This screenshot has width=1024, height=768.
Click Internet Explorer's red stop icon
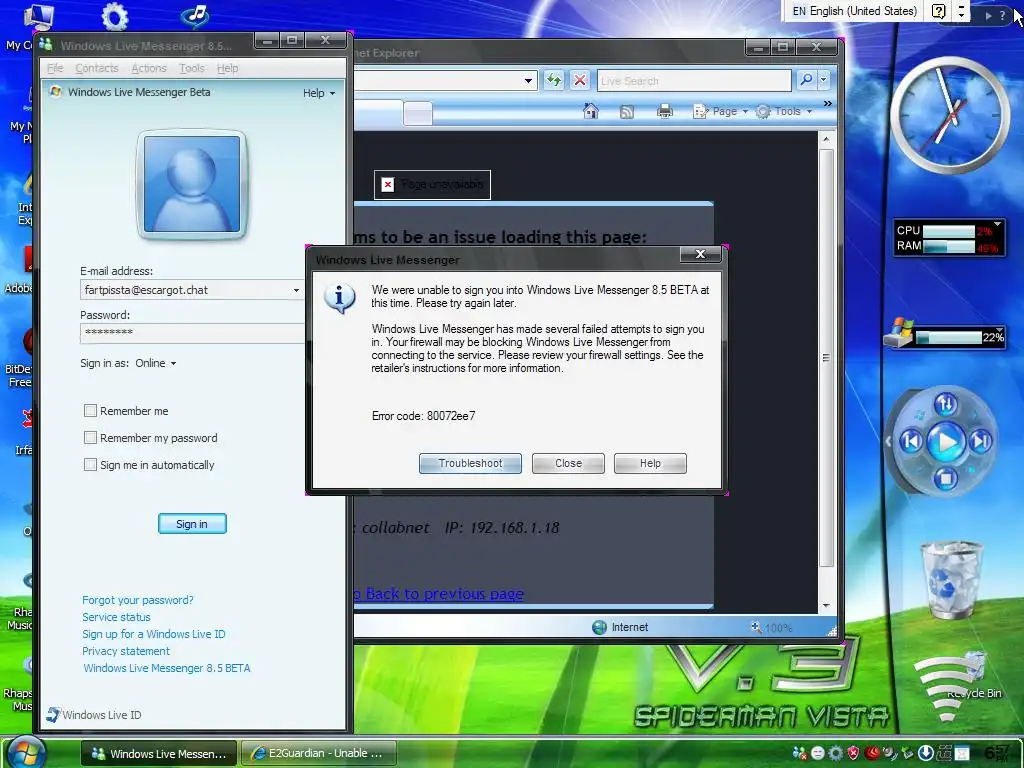point(579,80)
